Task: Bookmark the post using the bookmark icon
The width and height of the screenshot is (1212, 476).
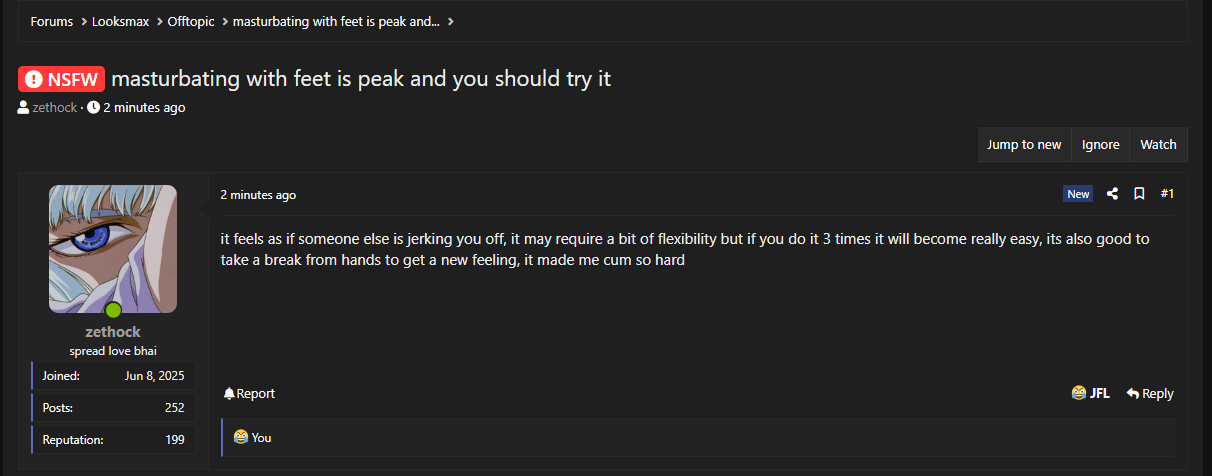Action: point(1139,194)
